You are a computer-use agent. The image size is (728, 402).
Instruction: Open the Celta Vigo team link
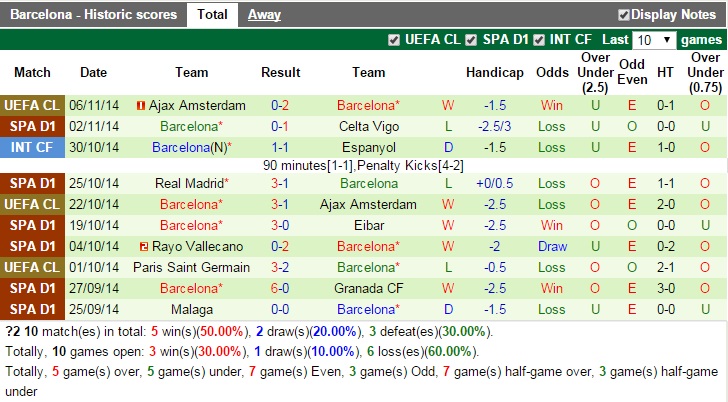368,126
